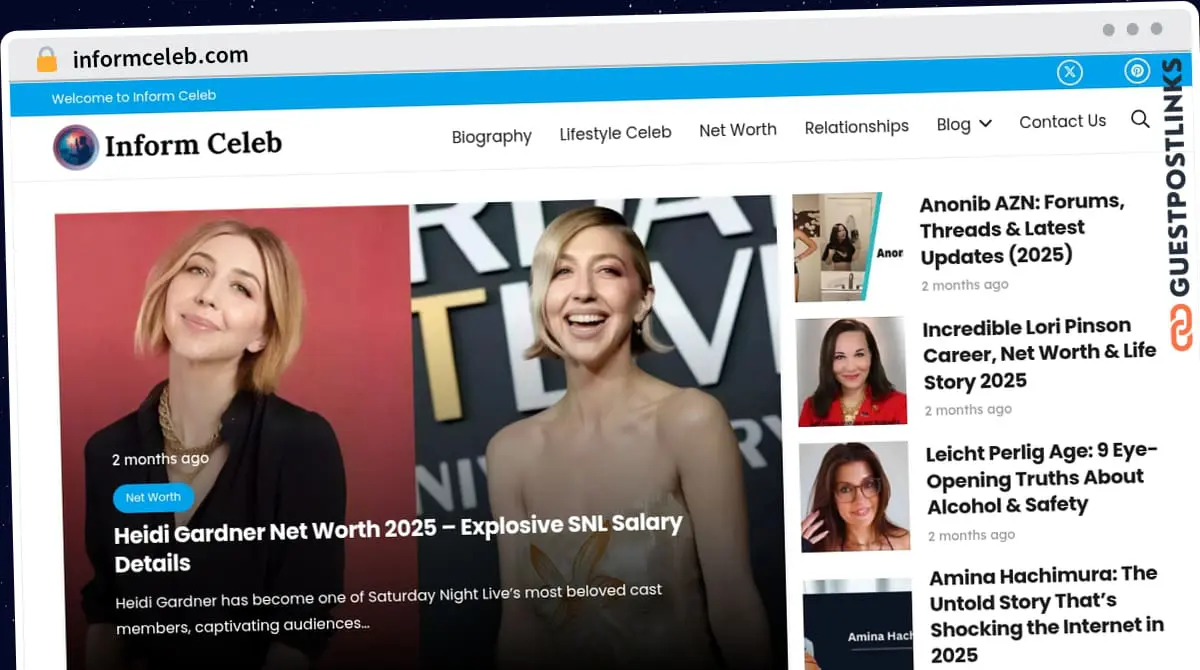Open the Pinterest profile icon
The width and height of the screenshot is (1200, 670).
[1136, 71]
